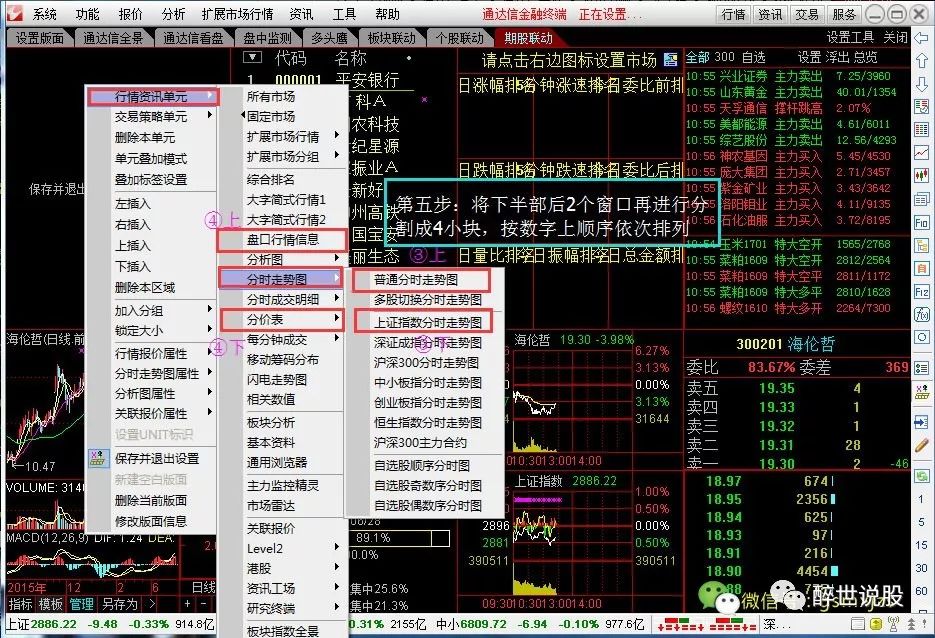This screenshot has height=638, width=935.
Task: Expand 分析图 submenu
Action: pyautogui.click(x=337, y=258)
